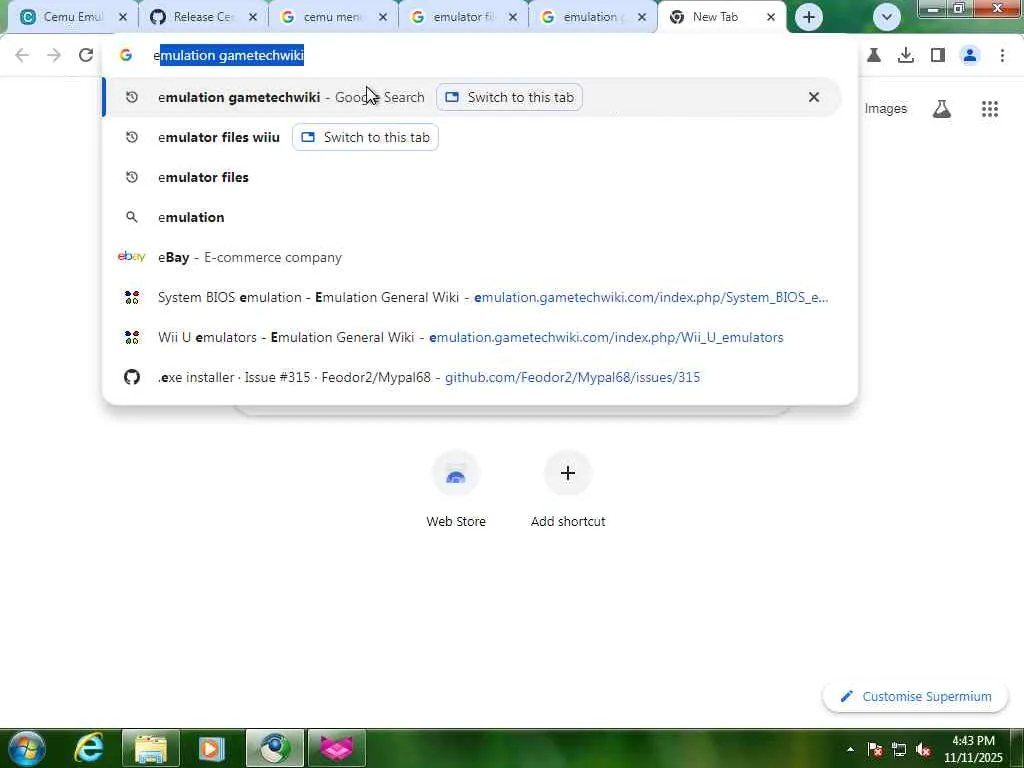Viewport: 1024px width, 768px height.
Task: Click the muted volume tray icon
Action: [923, 749]
